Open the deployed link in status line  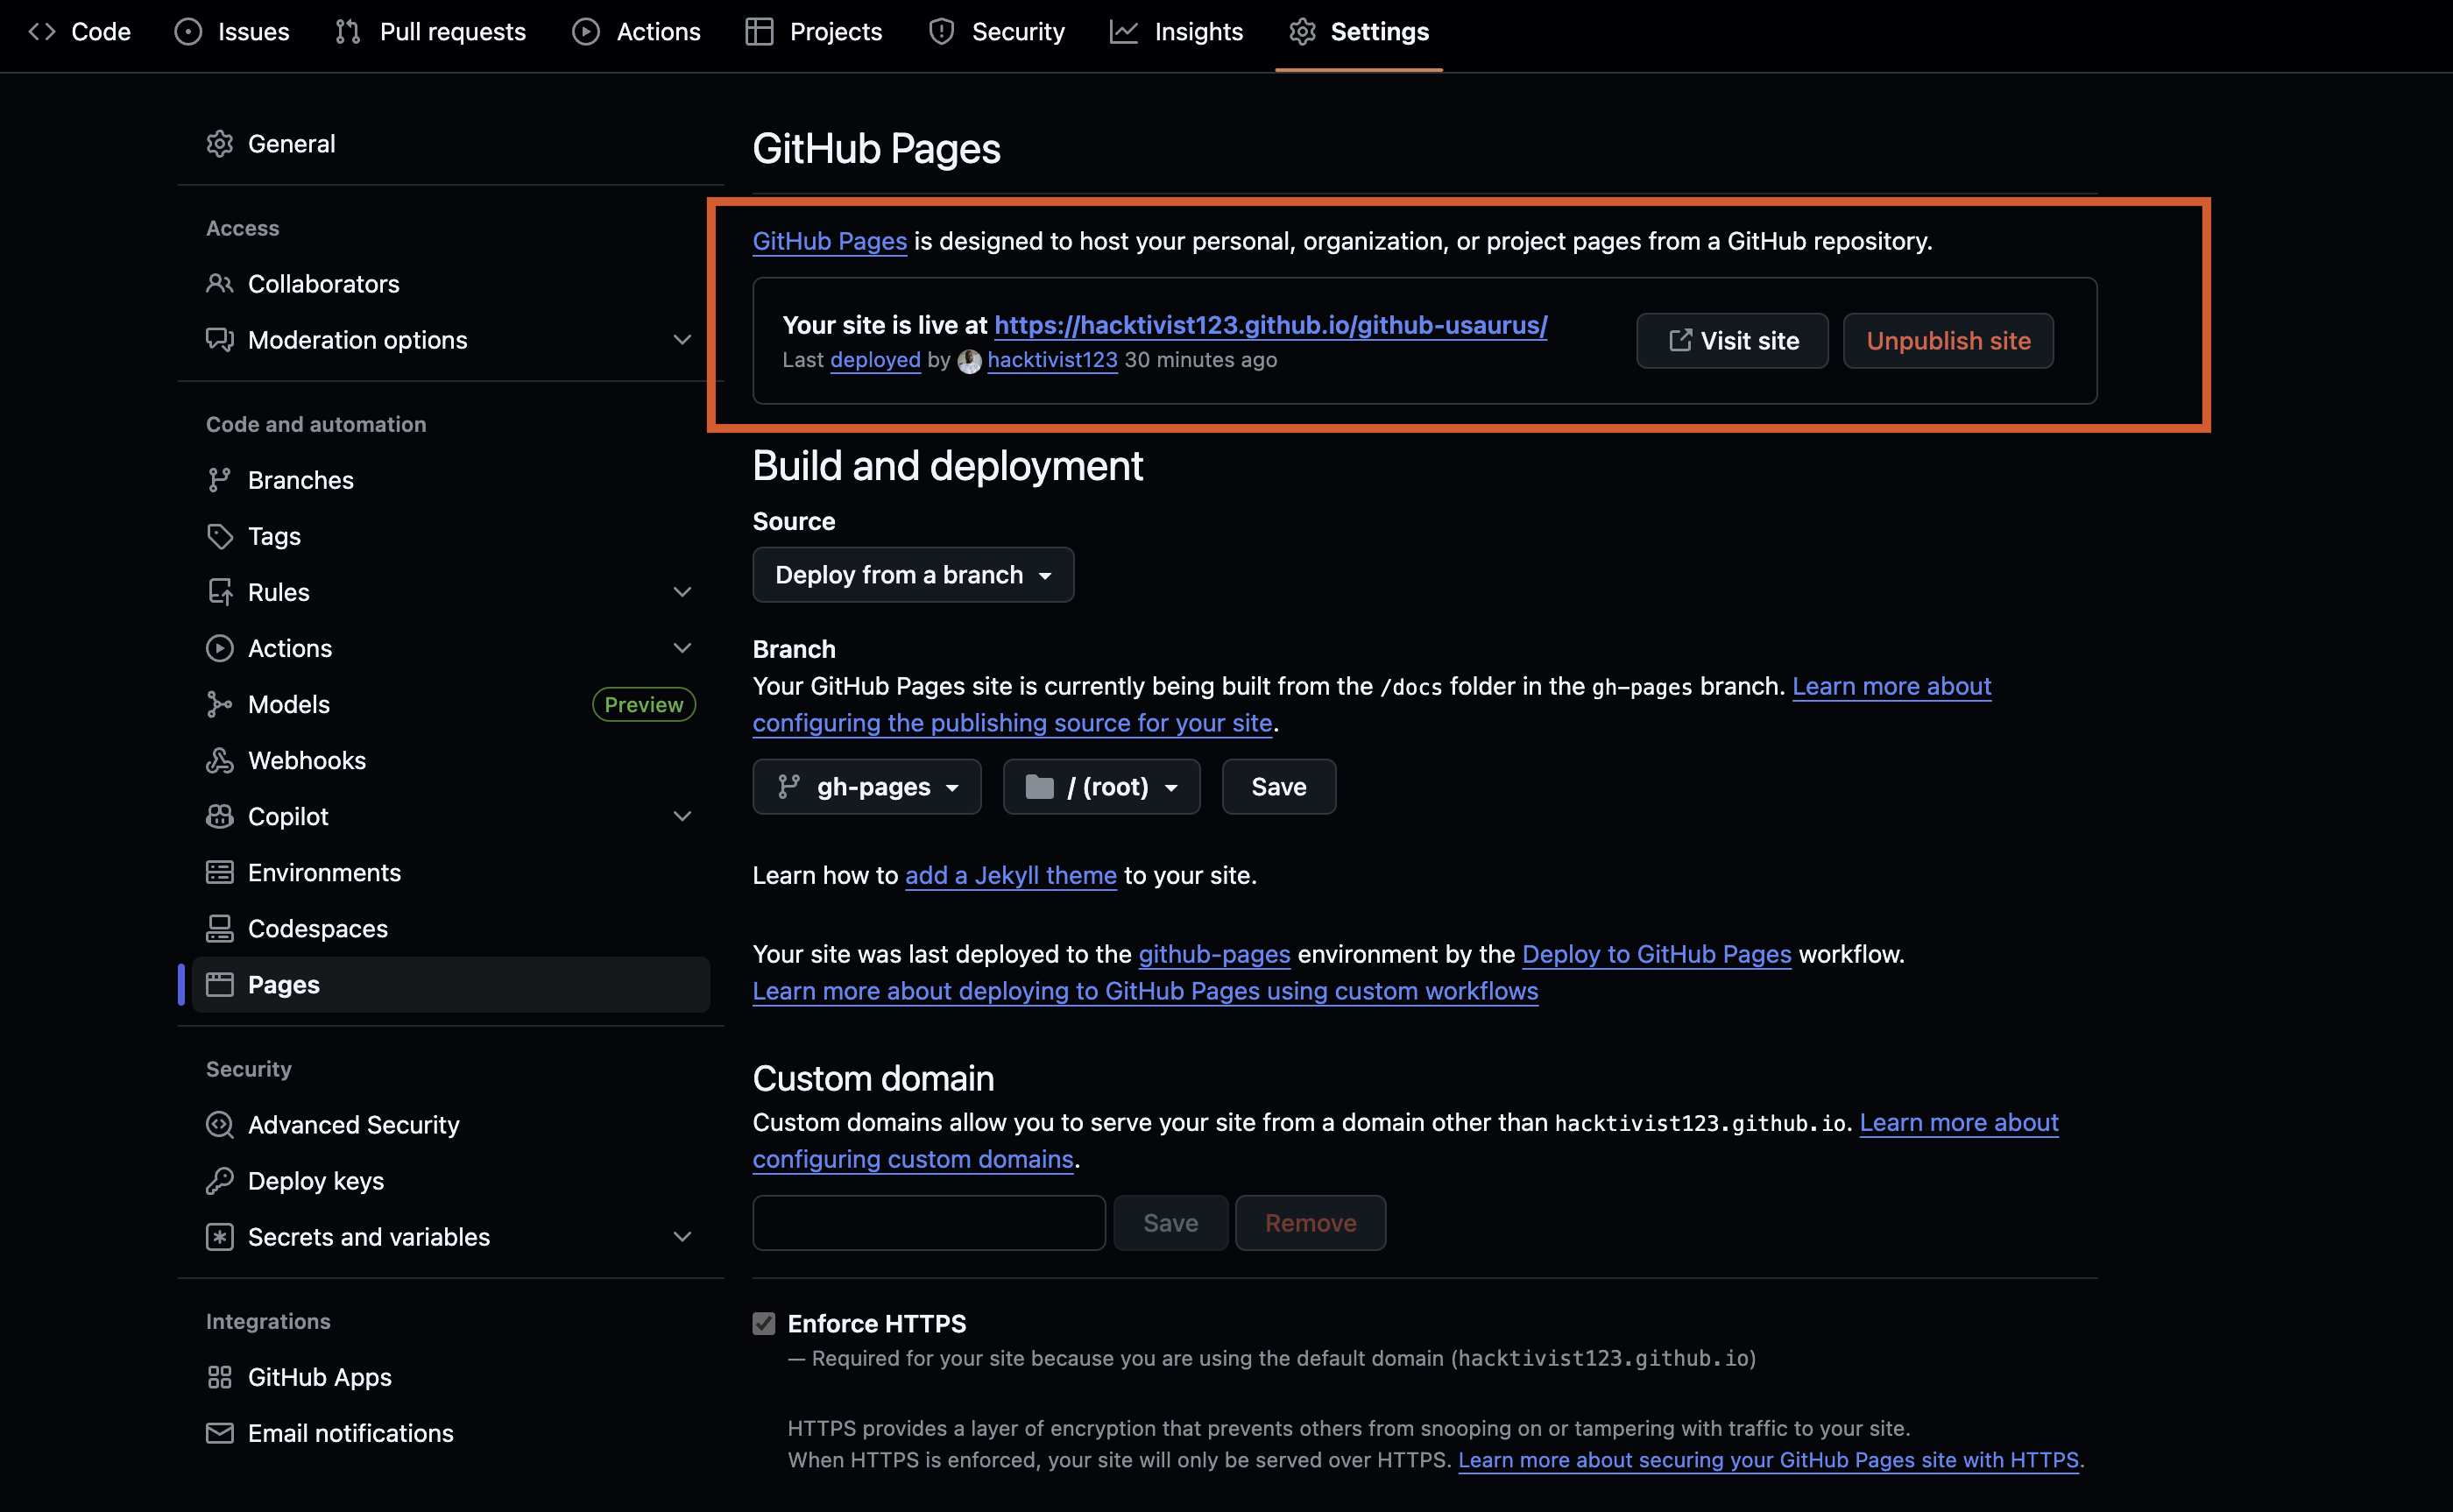click(875, 360)
